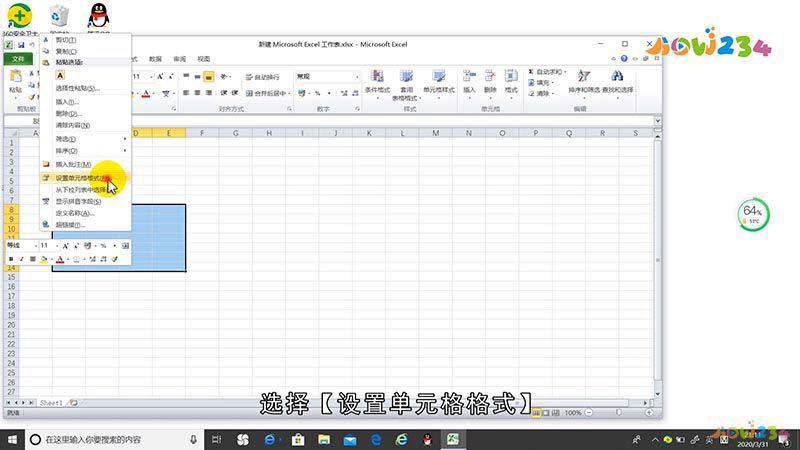Viewport: 800px width, 450px height.
Task: Choose 插入批注 (Insert Comment) entry
Action: (x=73, y=164)
